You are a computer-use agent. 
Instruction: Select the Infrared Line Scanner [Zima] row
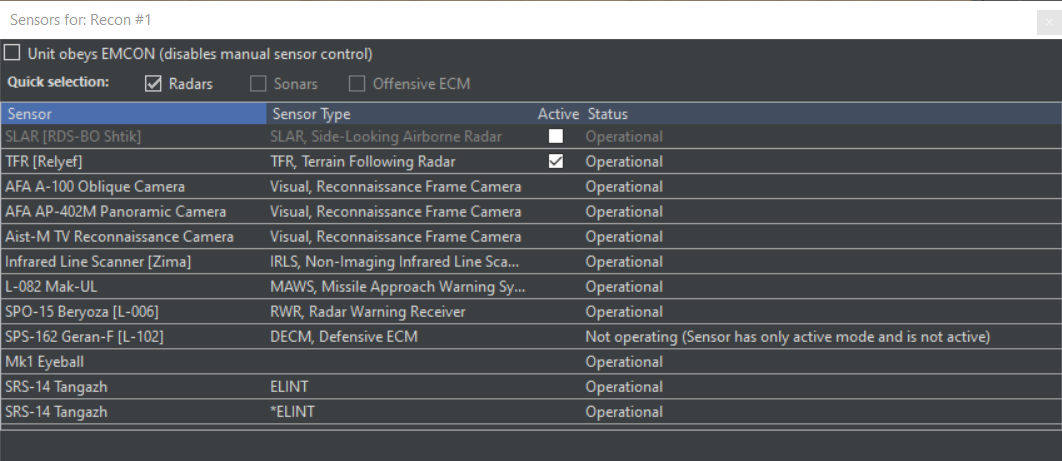pyautogui.click(x=98, y=262)
